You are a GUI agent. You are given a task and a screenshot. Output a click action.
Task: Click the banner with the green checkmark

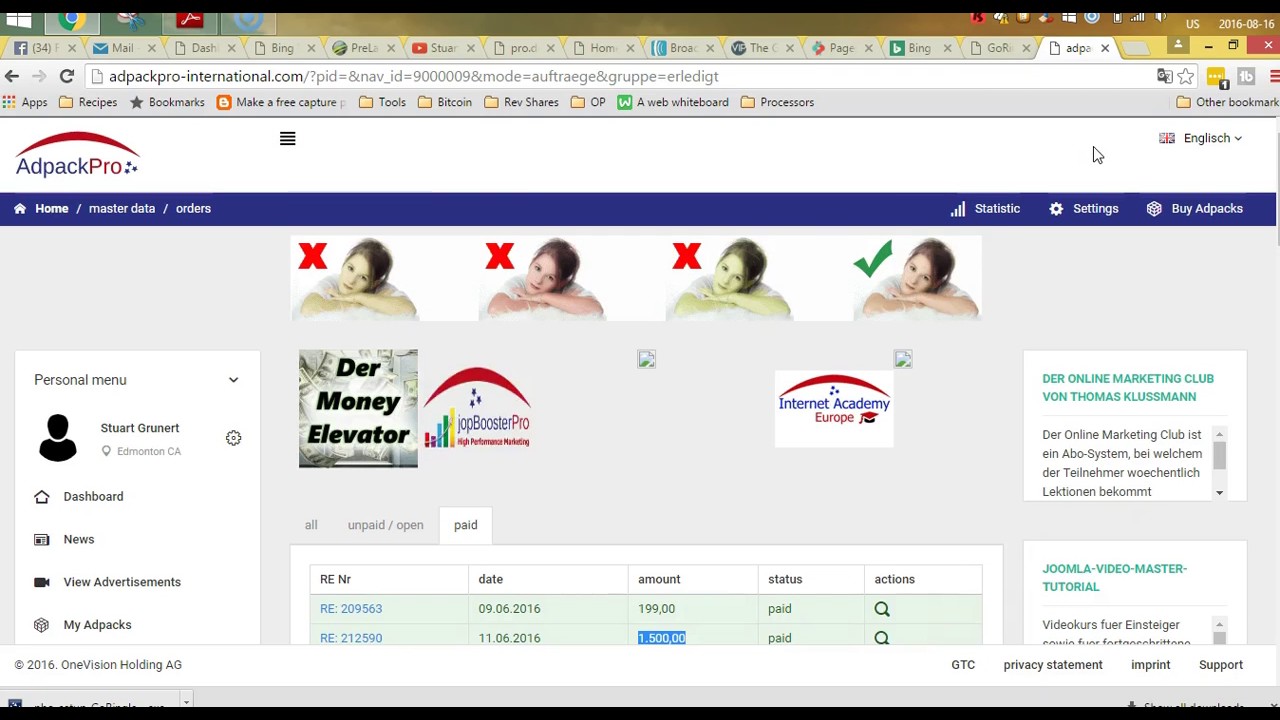[917, 278]
